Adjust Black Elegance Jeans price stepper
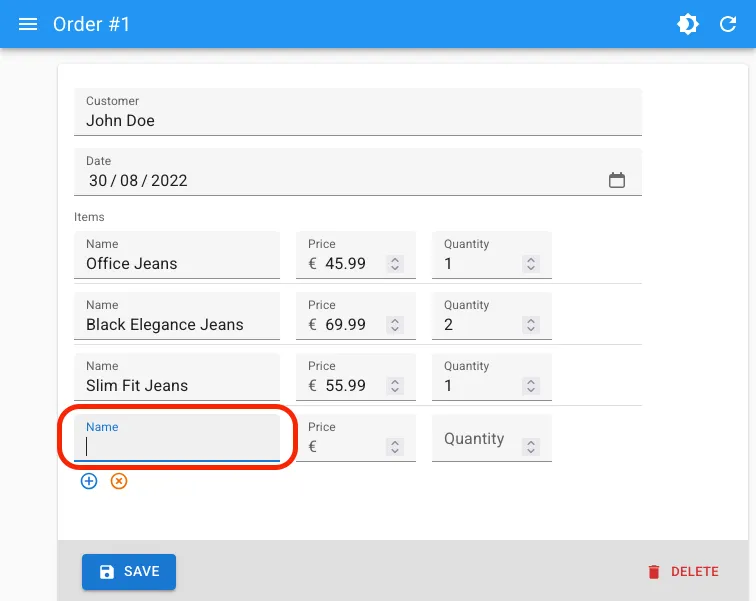Viewport: 756px width, 601px height. coord(395,325)
